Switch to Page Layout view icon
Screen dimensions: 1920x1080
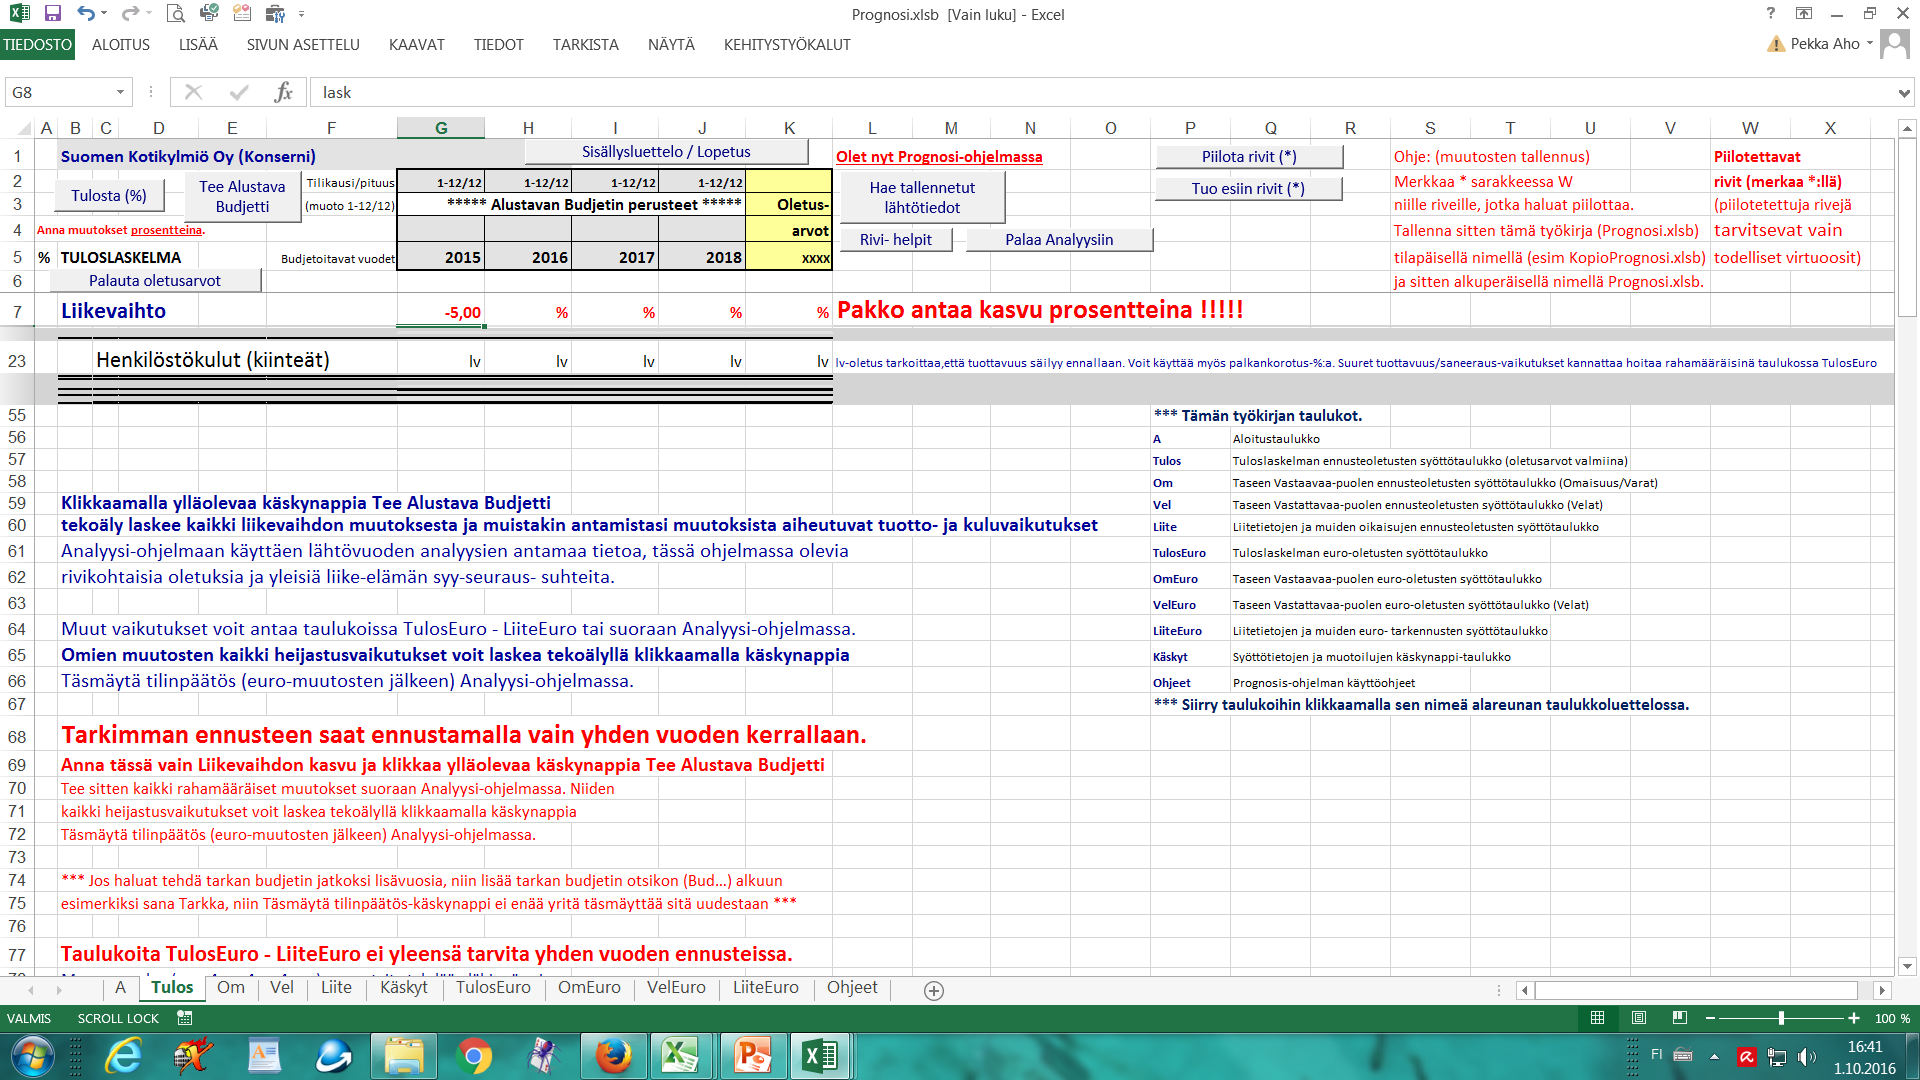(1639, 1018)
